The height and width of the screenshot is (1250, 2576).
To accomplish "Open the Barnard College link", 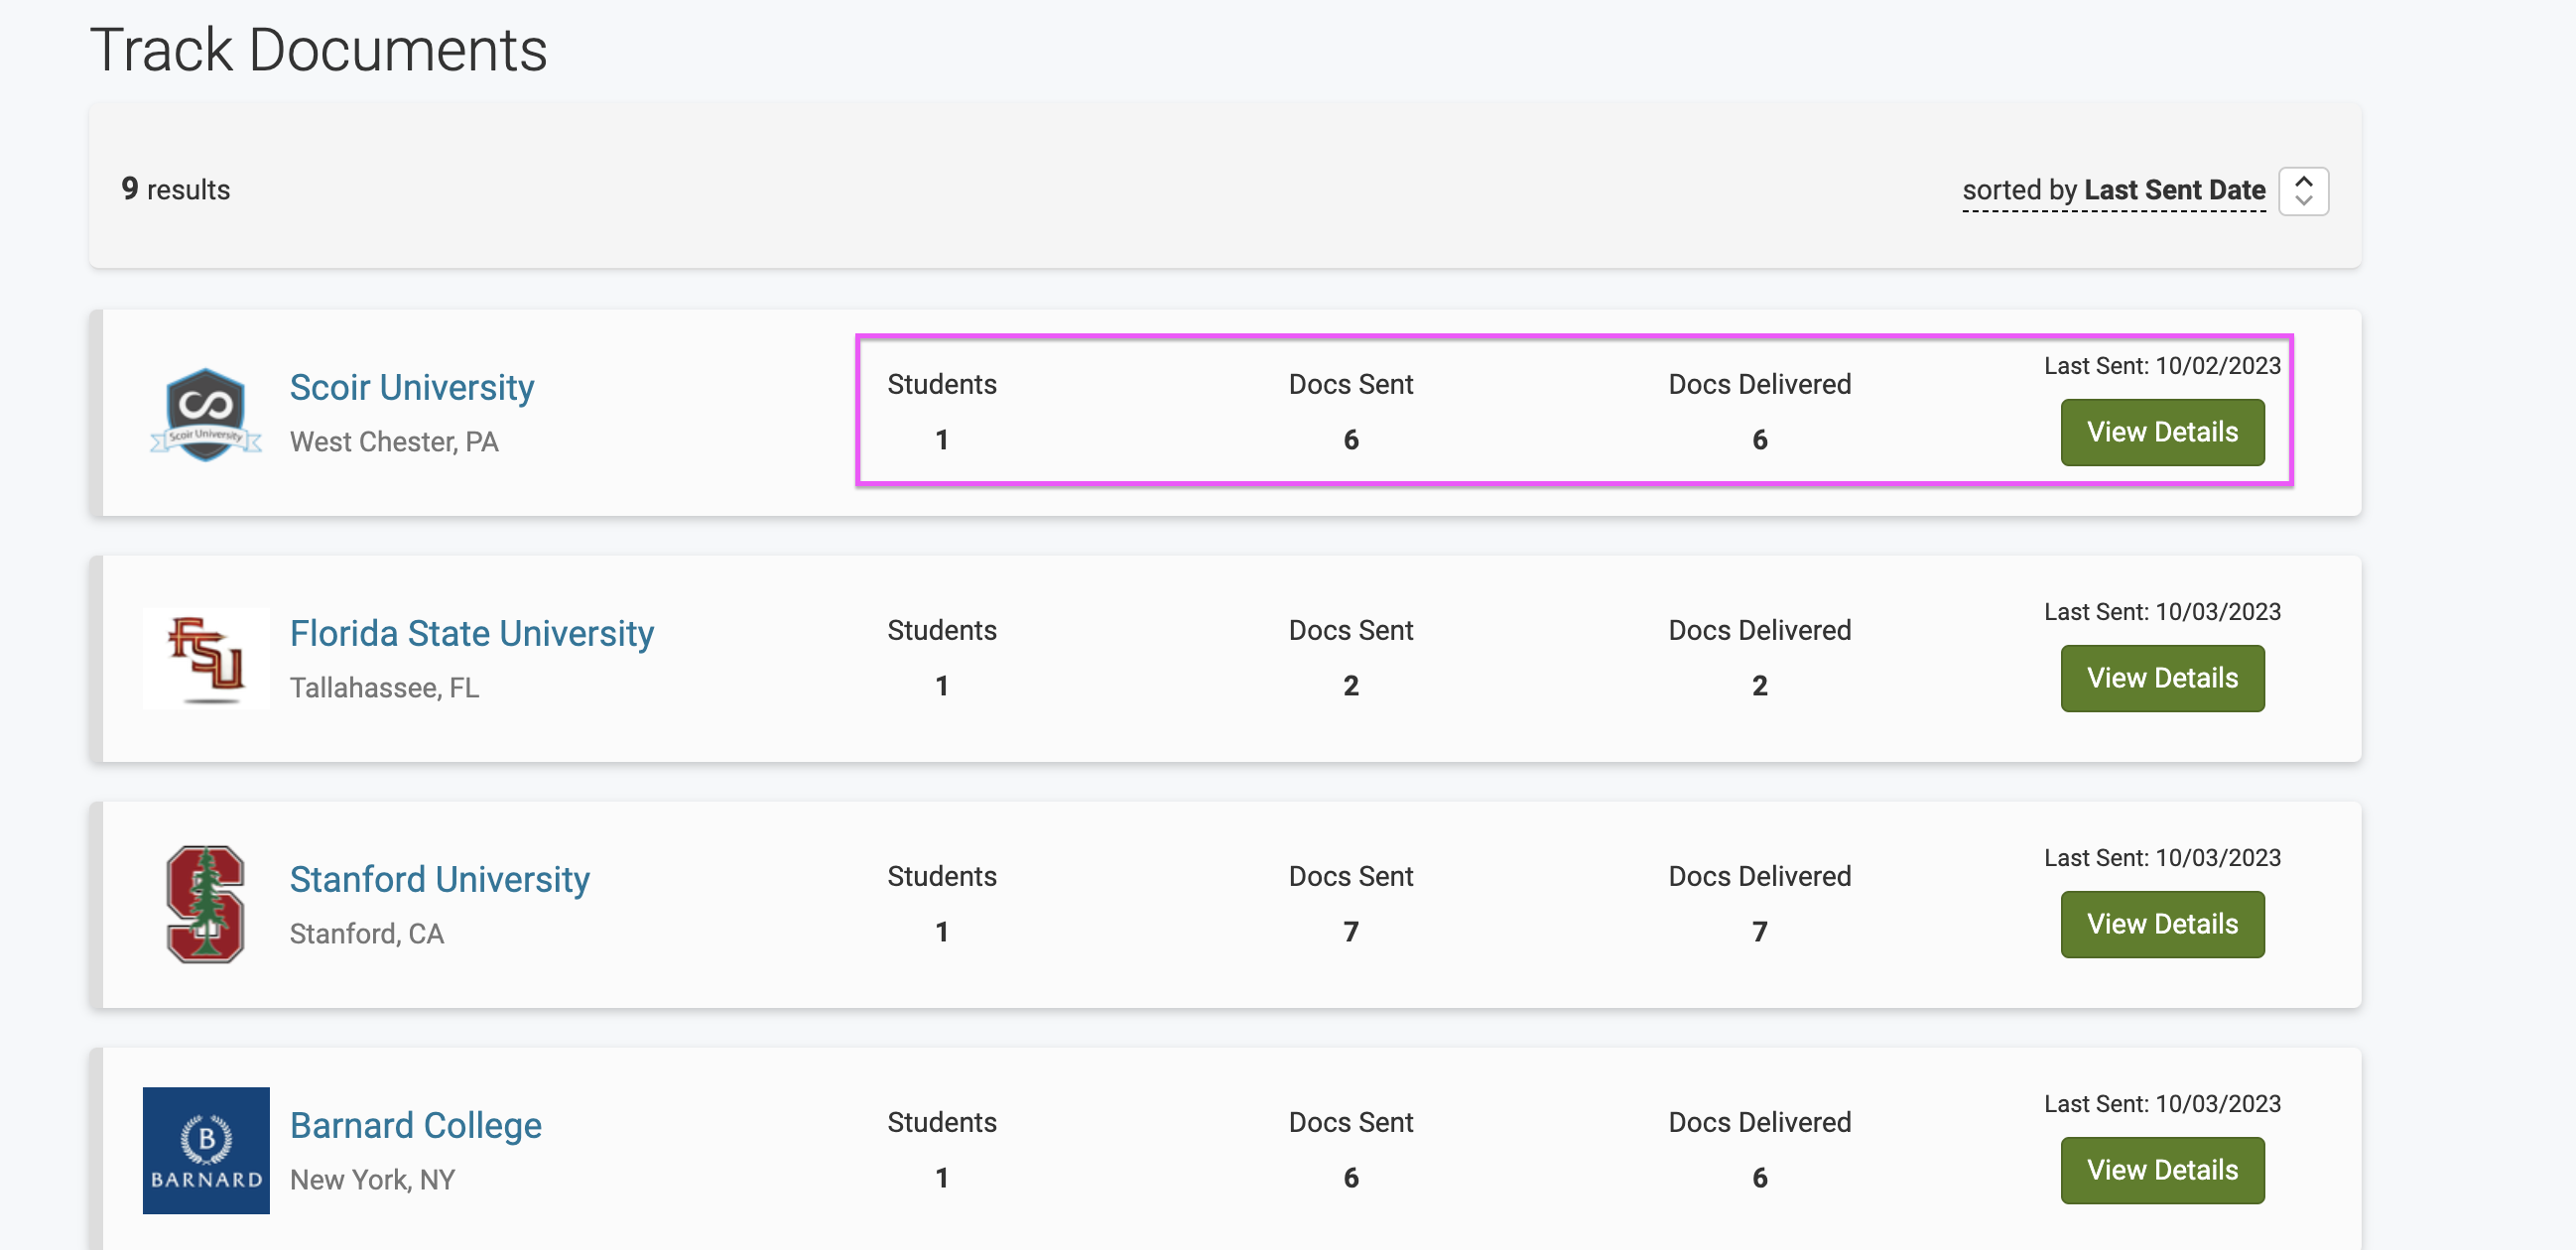I will (416, 1125).
